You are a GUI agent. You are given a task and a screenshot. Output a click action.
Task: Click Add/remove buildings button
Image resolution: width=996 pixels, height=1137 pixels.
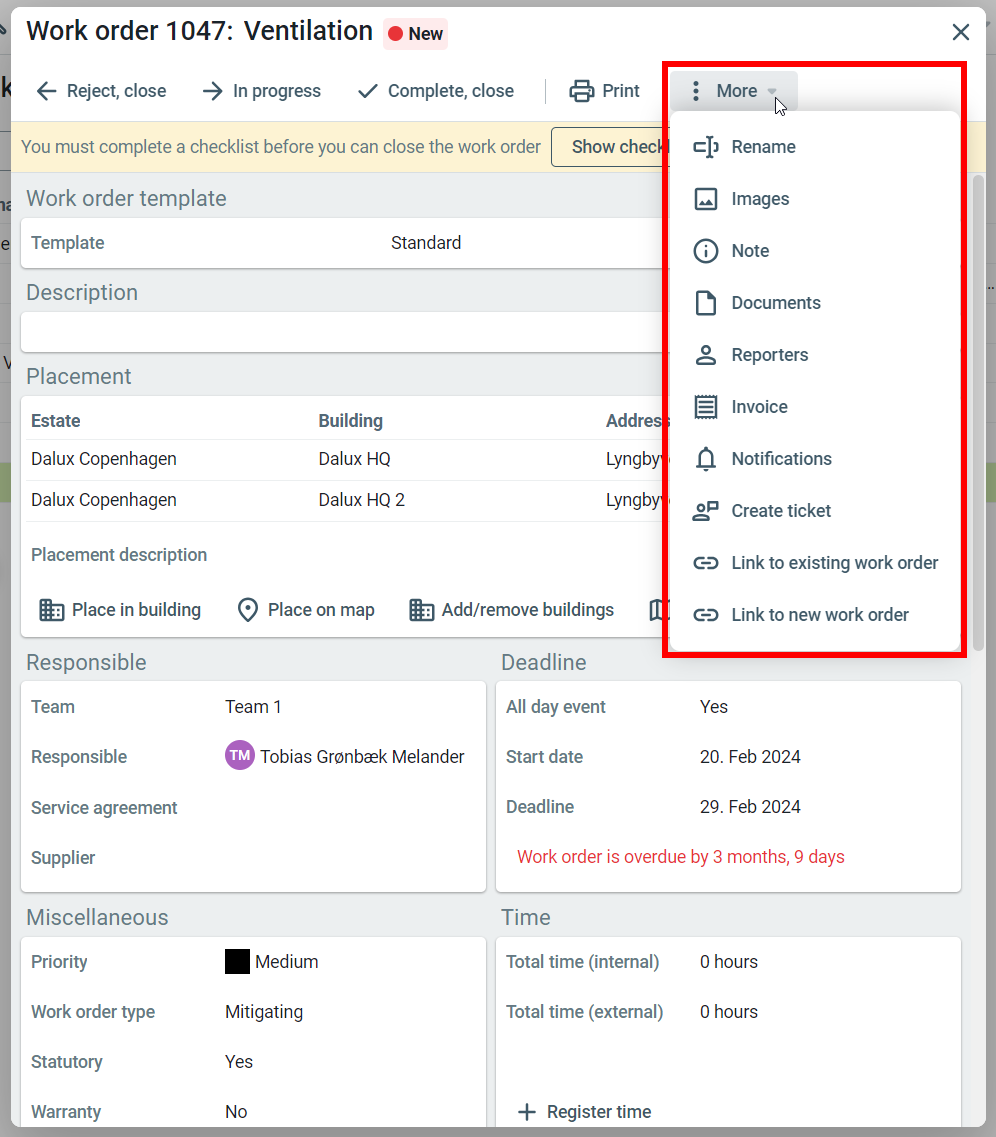point(511,610)
